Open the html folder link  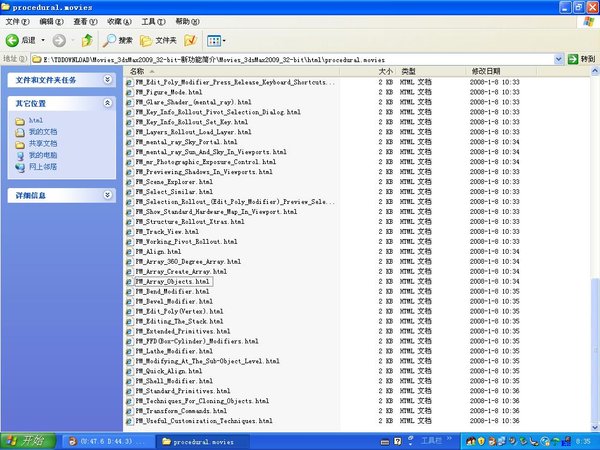pos(35,120)
